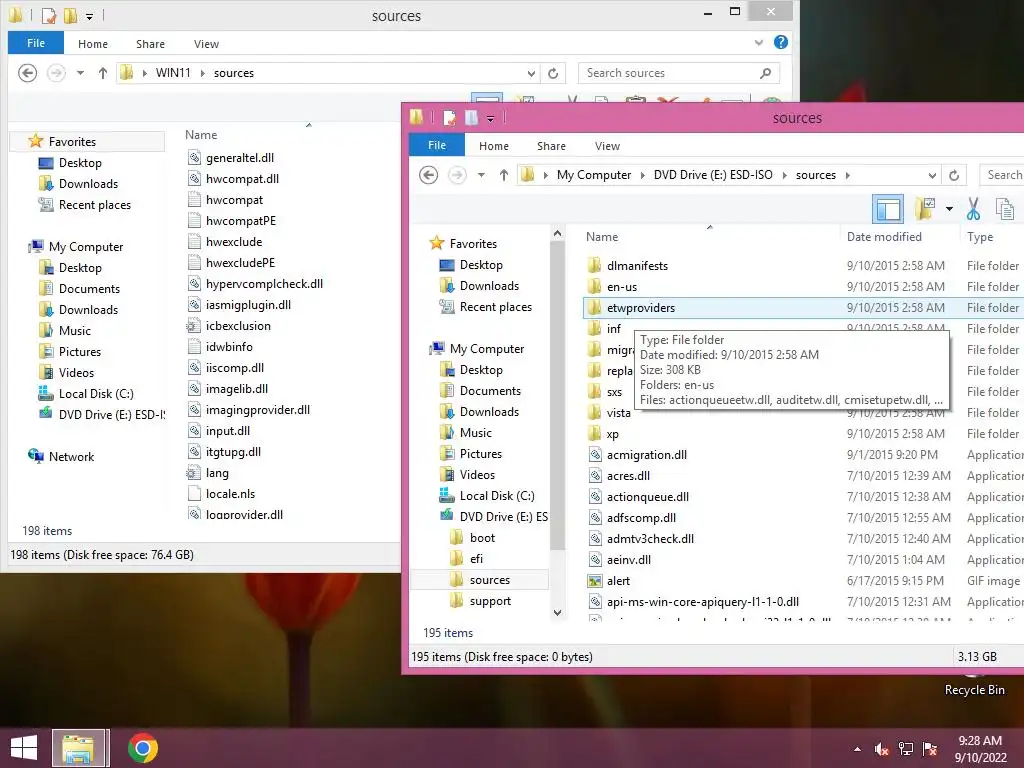1024x768 pixels.
Task: Open recent locations dropdown in front window
Action: point(481,175)
